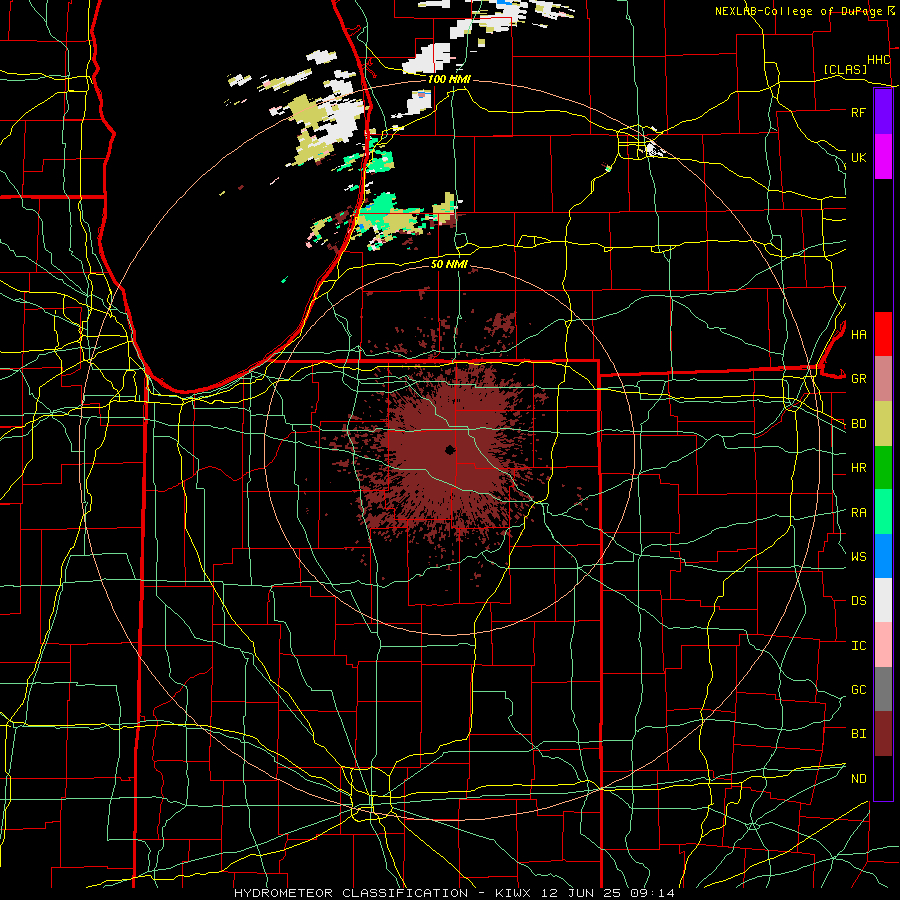The height and width of the screenshot is (900, 900).
Task: Click the WS legend label
Action: point(858,556)
